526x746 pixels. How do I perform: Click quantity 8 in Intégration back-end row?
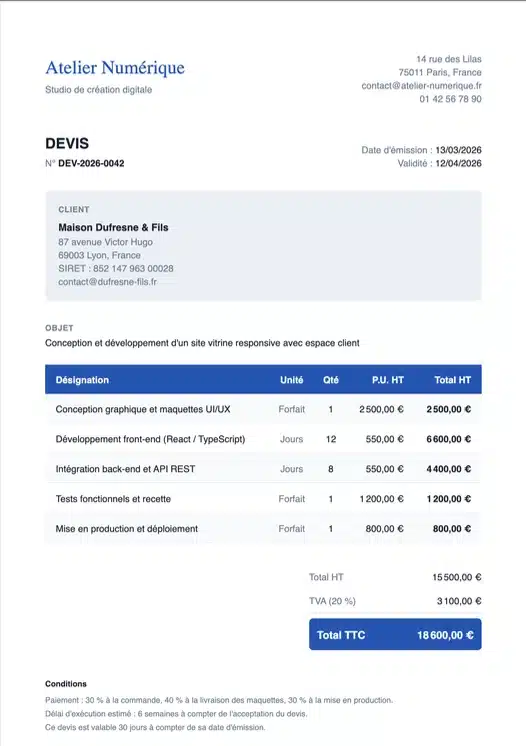click(x=331, y=469)
